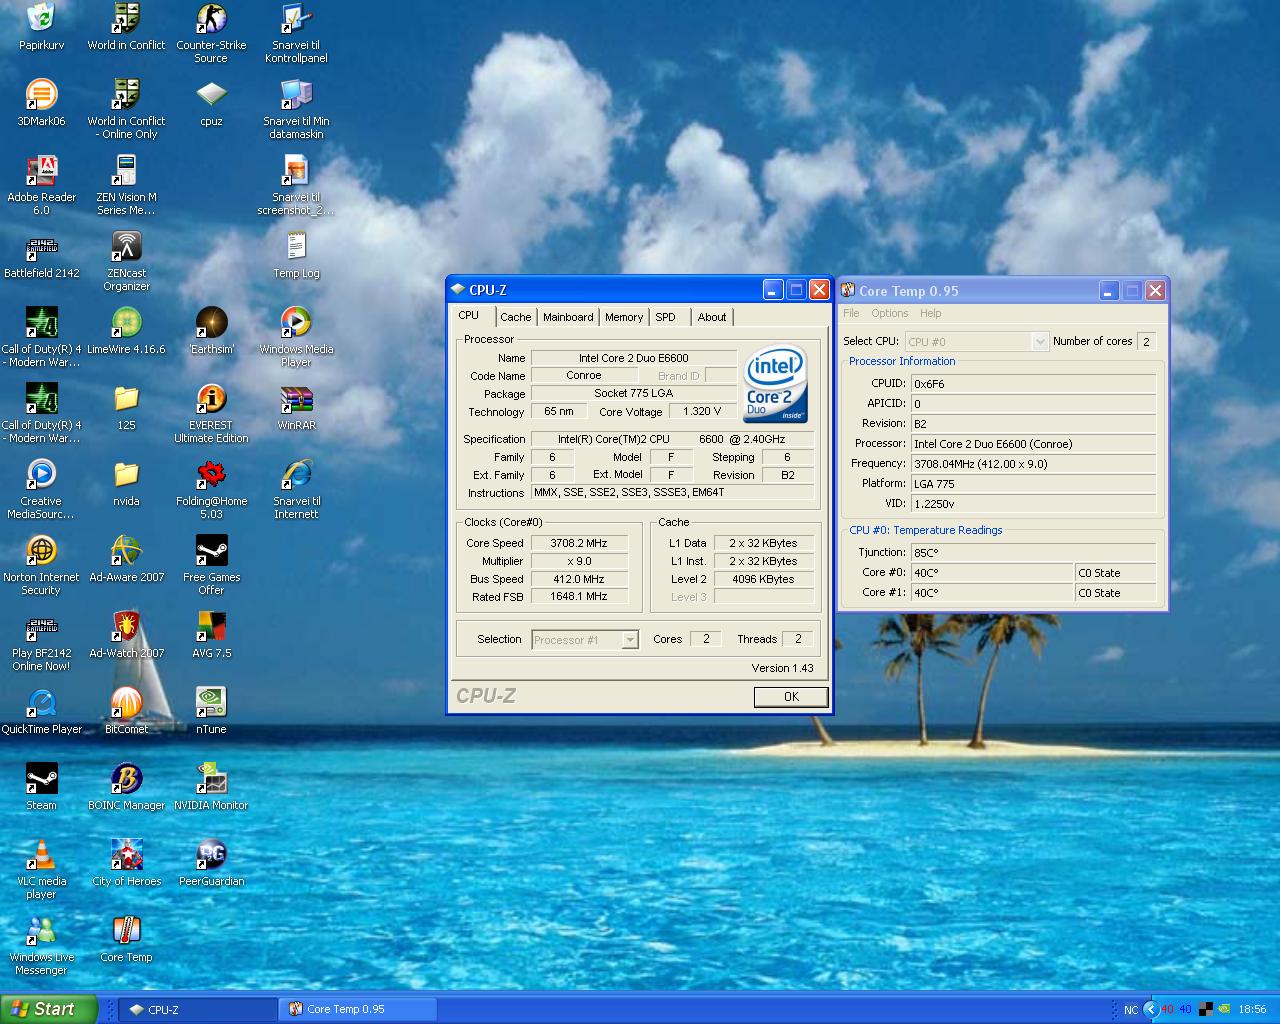Open the Help menu in Core Temp
This screenshot has height=1024, width=1280.
tap(930, 313)
